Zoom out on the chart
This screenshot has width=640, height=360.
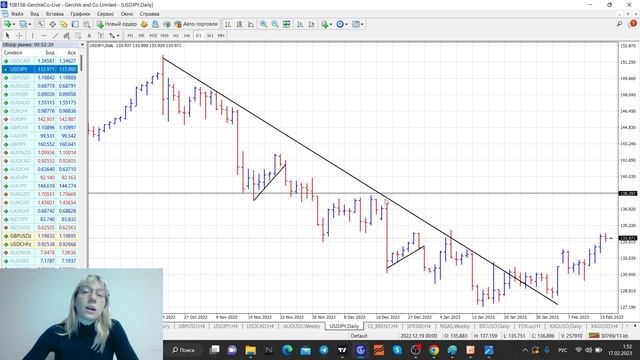coord(275,24)
